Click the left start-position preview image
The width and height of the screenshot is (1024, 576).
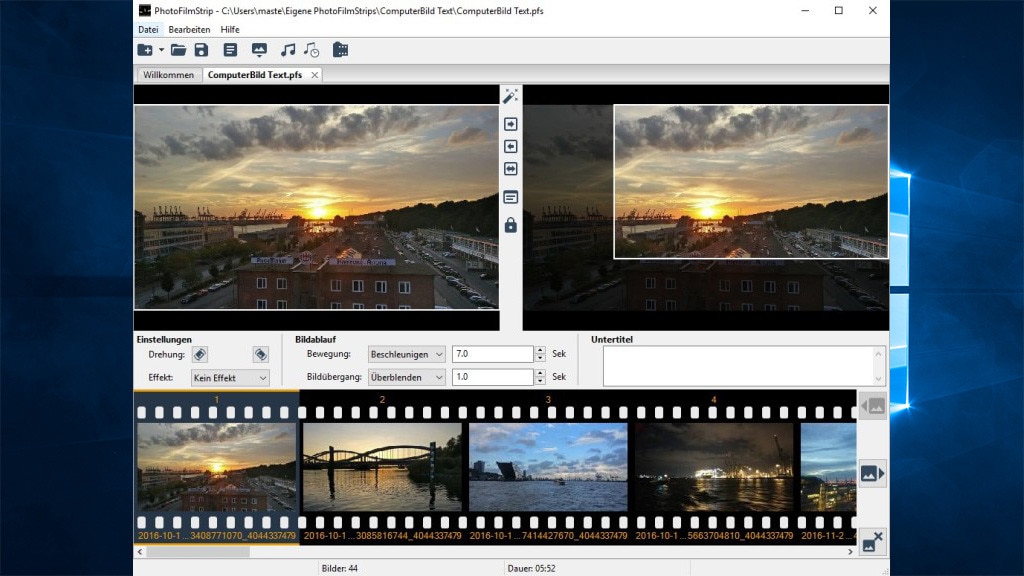(x=316, y=207)
